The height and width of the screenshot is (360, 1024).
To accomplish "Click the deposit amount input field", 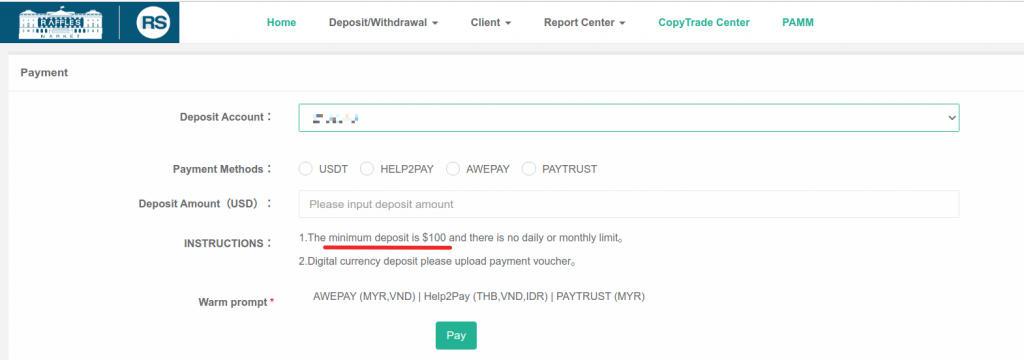I will pos(629,204).
